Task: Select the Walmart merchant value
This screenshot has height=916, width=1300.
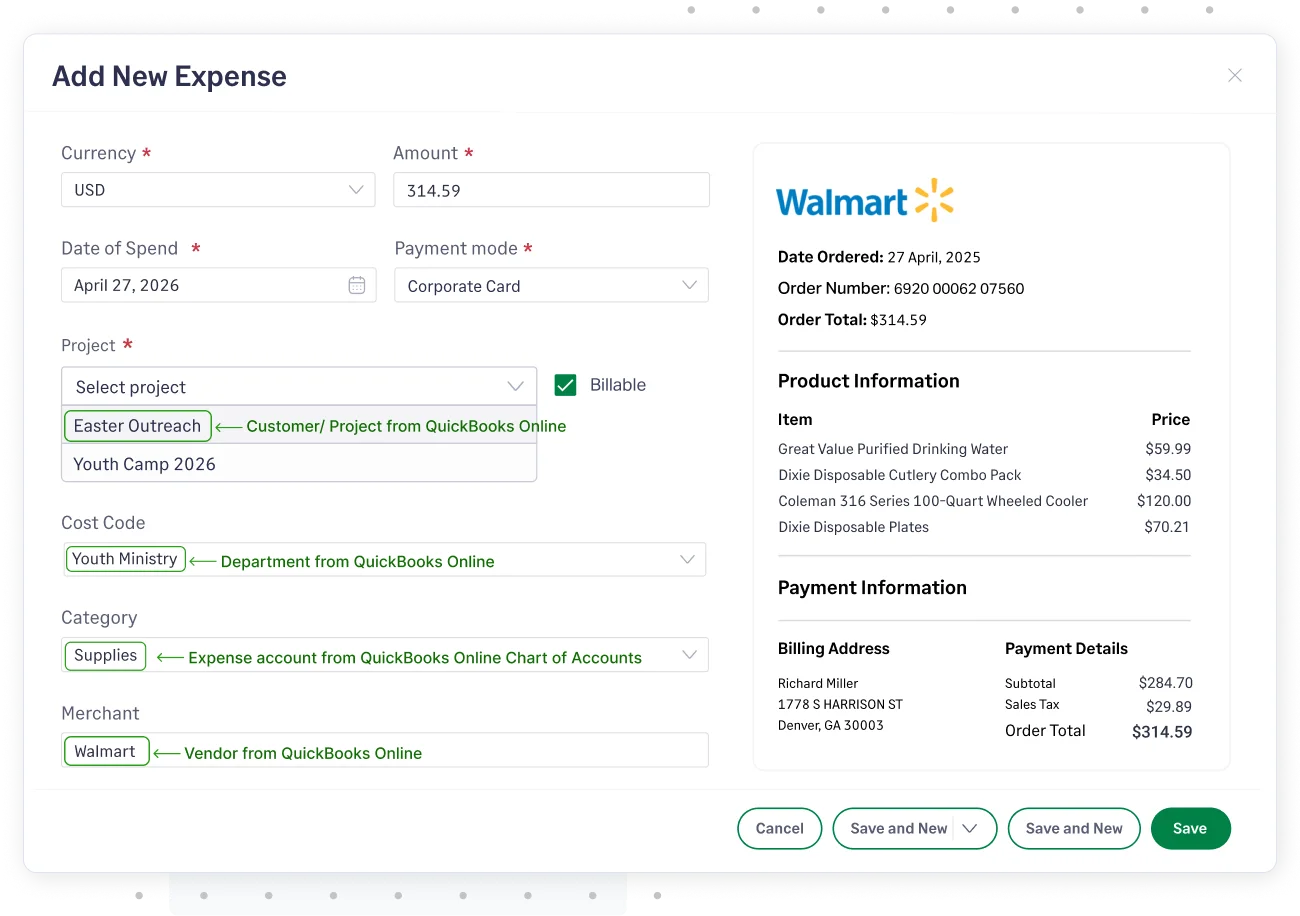Action: coord(106,749)
